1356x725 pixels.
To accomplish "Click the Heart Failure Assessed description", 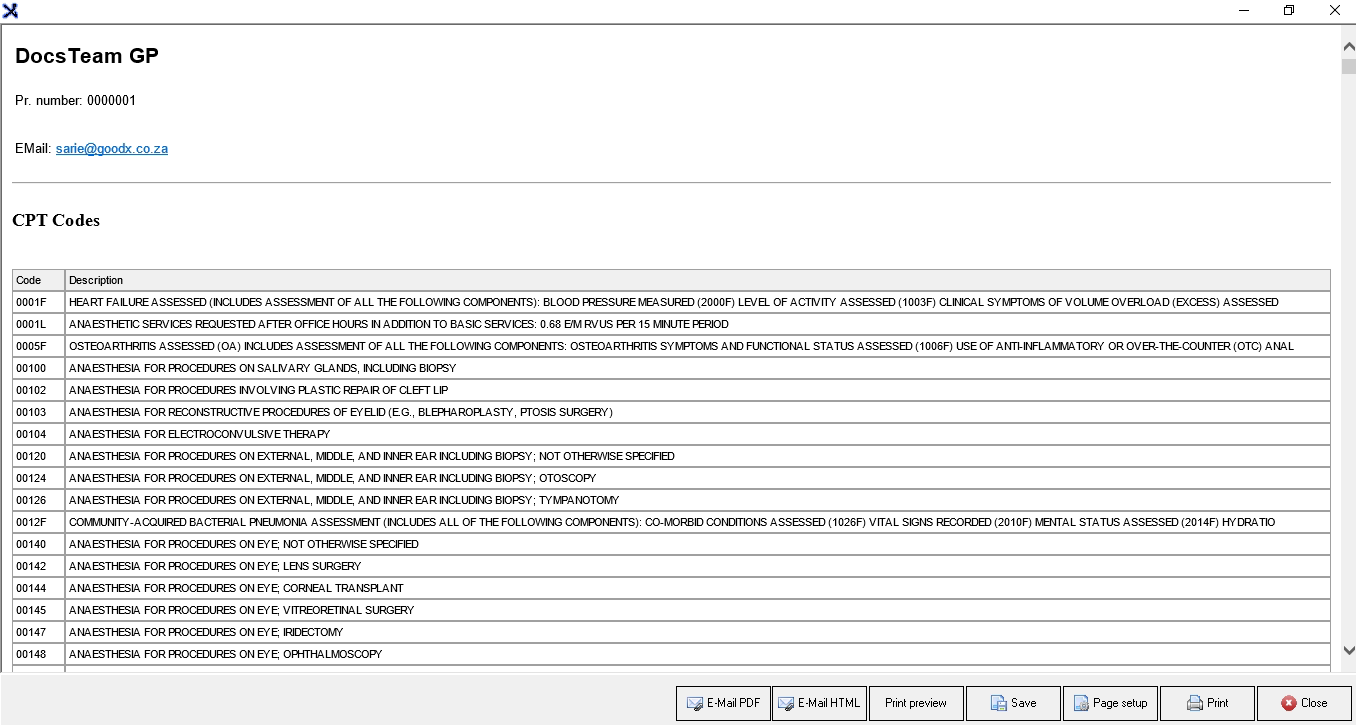I will click(x=698, y=302).
